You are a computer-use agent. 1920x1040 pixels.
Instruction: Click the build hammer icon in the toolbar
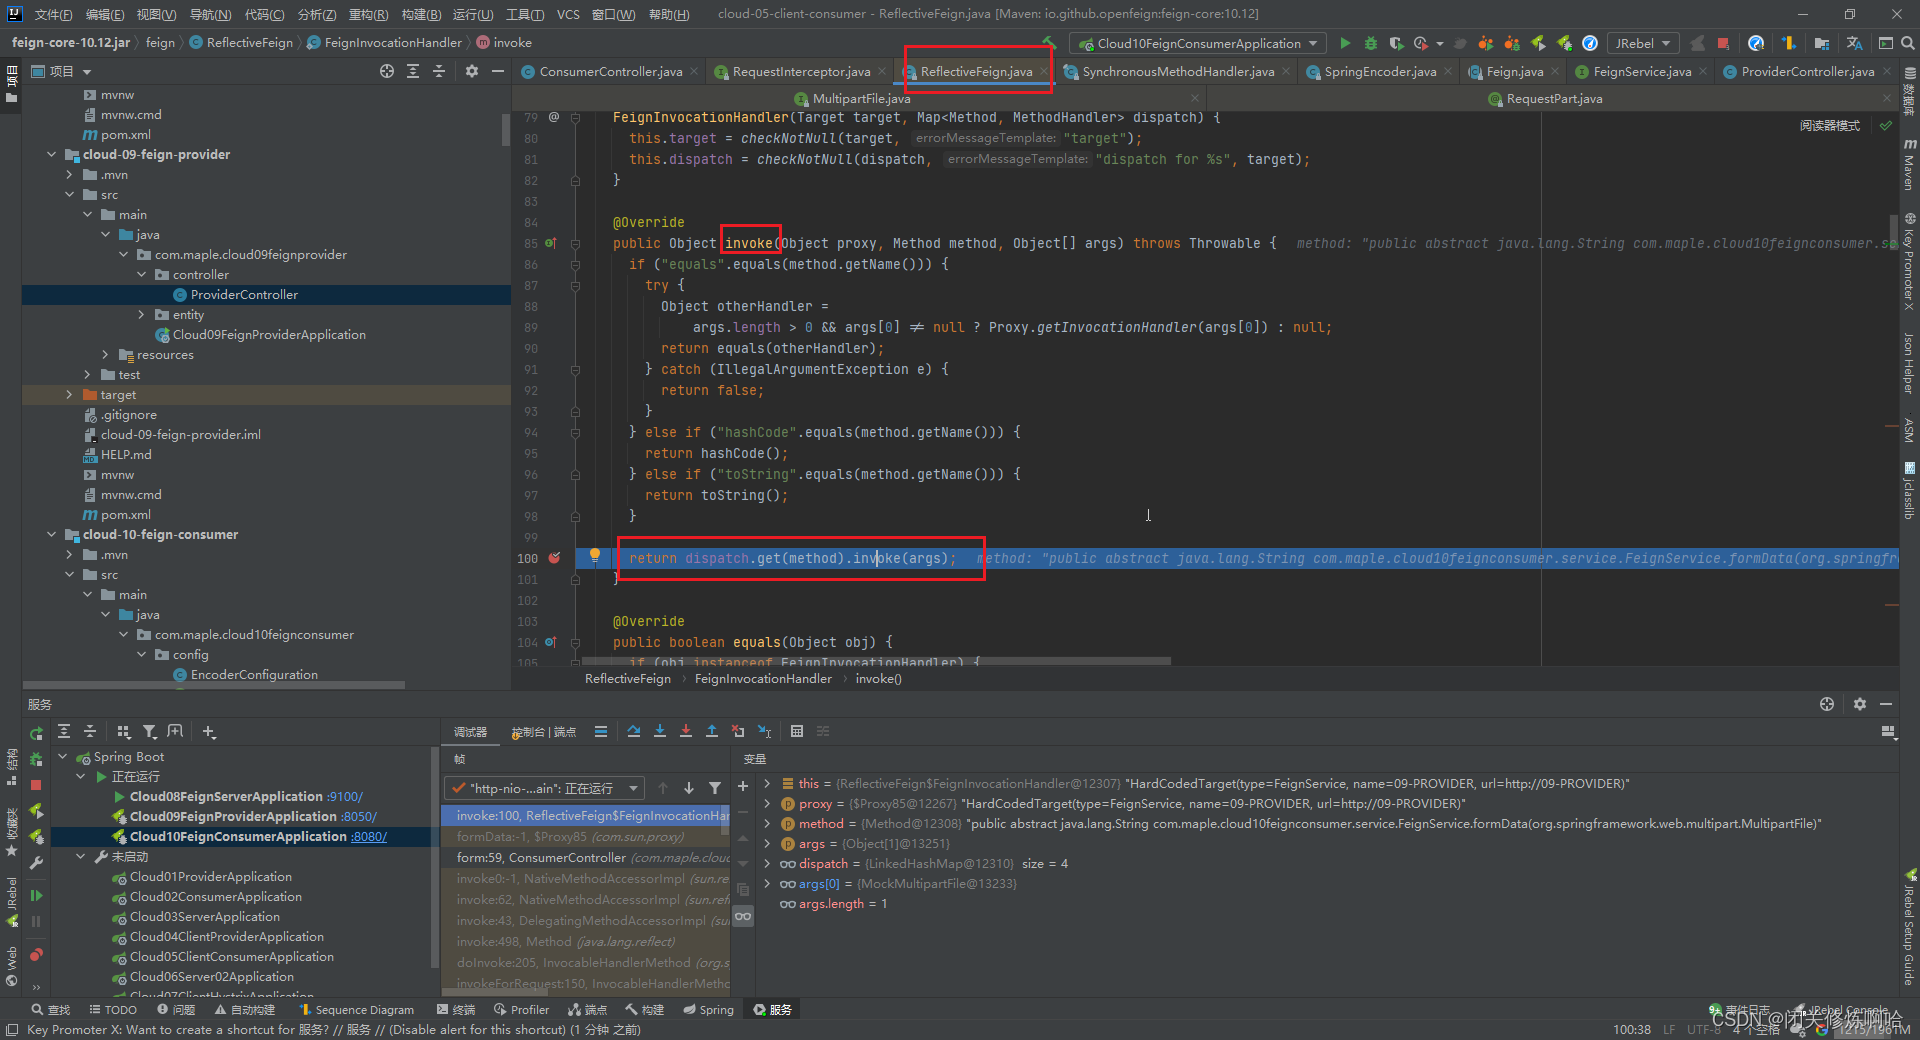click(1049, 43)
